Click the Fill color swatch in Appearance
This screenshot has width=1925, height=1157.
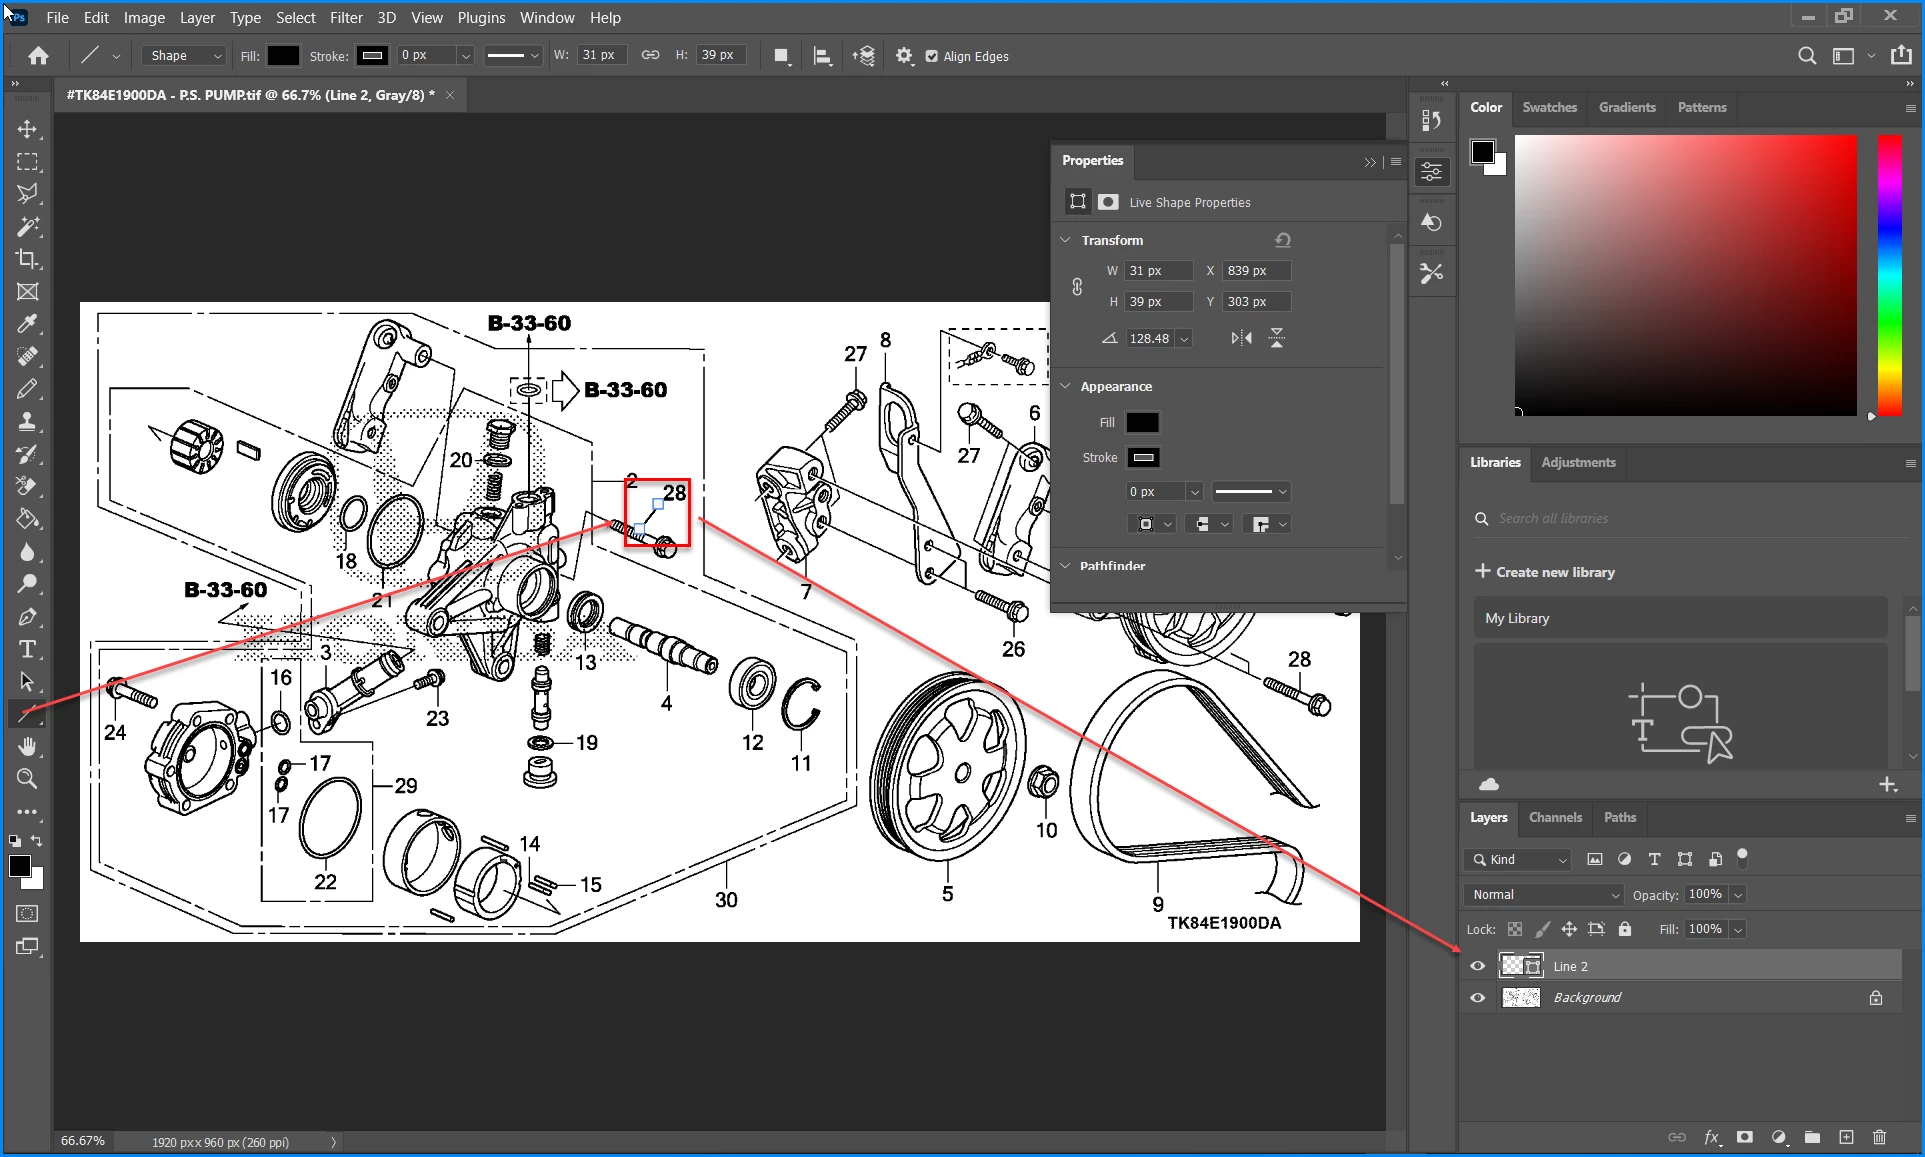(x=1142, y=422)
